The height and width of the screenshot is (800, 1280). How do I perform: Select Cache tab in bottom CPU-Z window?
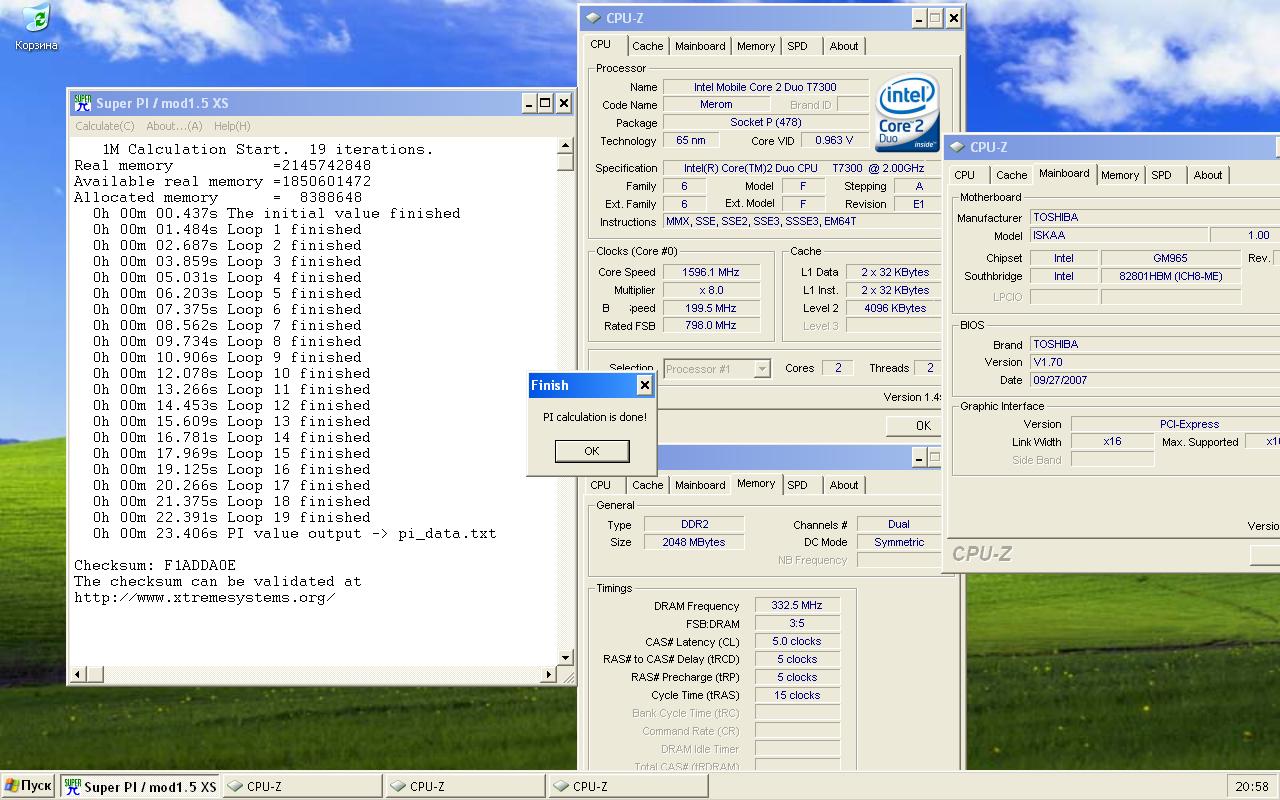(x=647, y=485)
